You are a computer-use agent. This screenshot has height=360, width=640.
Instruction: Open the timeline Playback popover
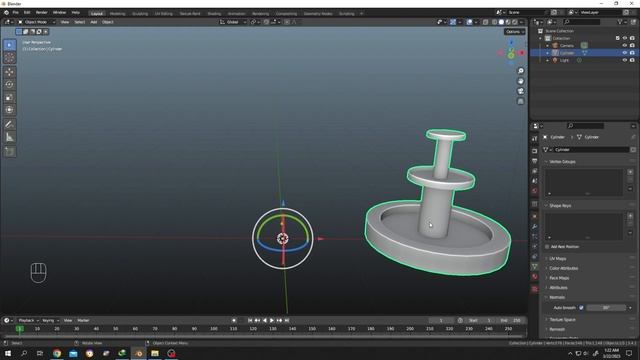click(x=28, y=320)
